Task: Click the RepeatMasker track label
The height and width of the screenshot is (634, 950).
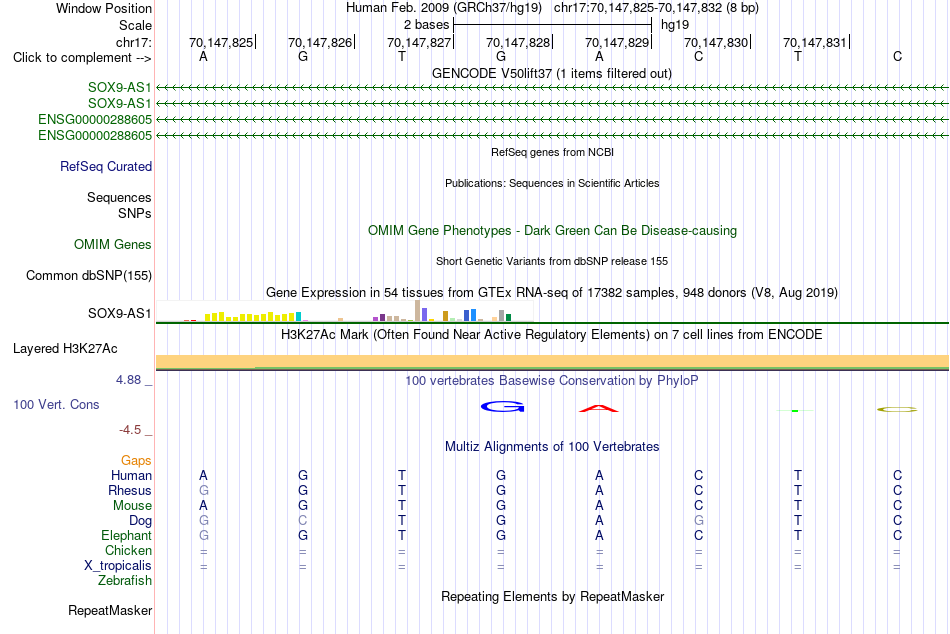Action: point(110,610)
